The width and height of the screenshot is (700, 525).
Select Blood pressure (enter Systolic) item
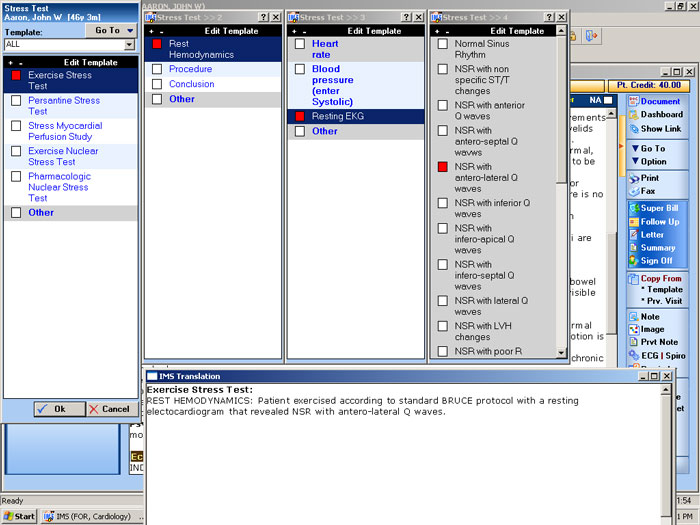(356, 85)
